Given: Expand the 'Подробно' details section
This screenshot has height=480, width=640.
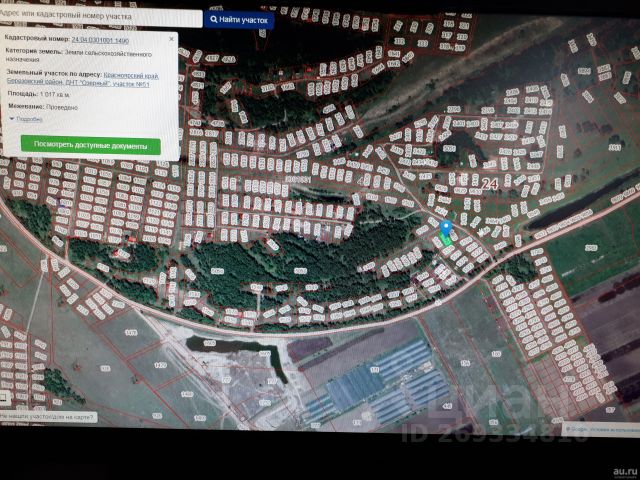Looking at the screenshot, I should tap(26, 119).
